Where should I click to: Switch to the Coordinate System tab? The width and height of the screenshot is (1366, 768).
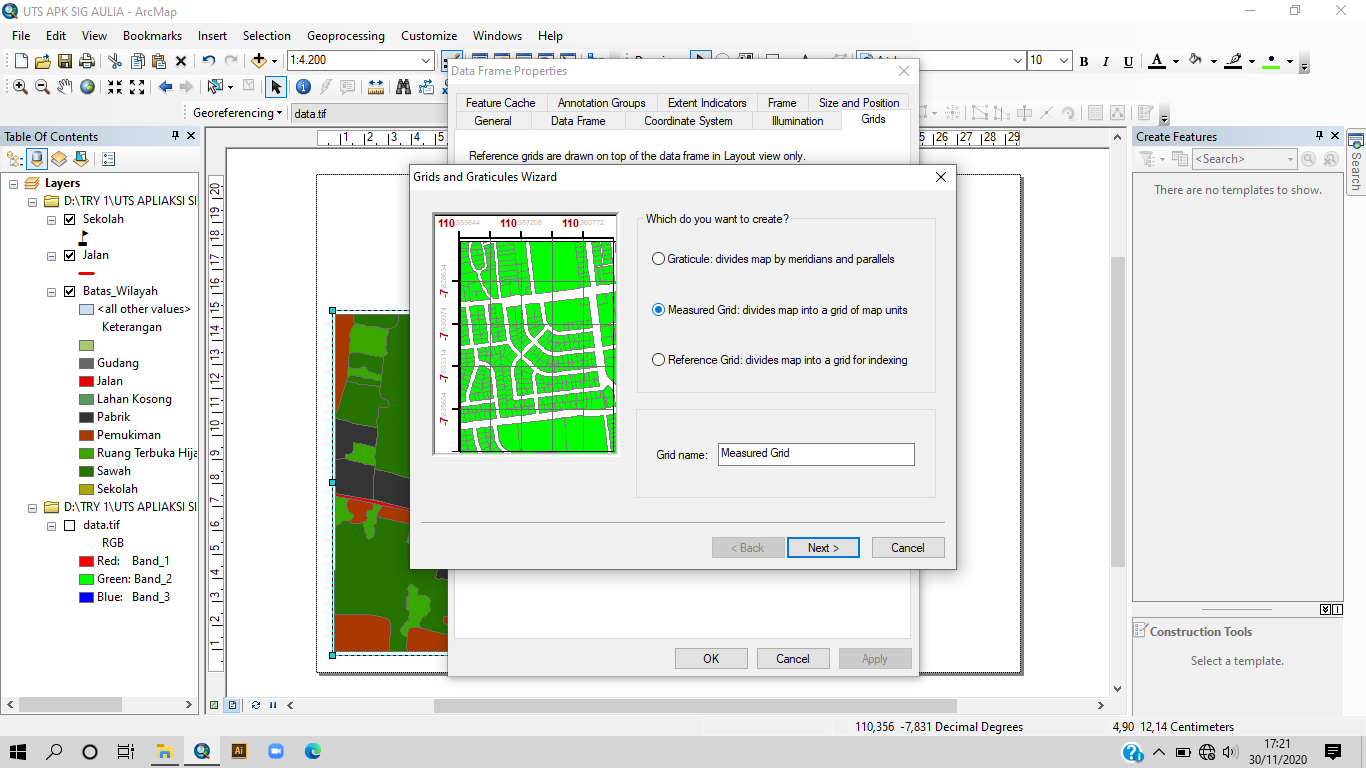688,121
